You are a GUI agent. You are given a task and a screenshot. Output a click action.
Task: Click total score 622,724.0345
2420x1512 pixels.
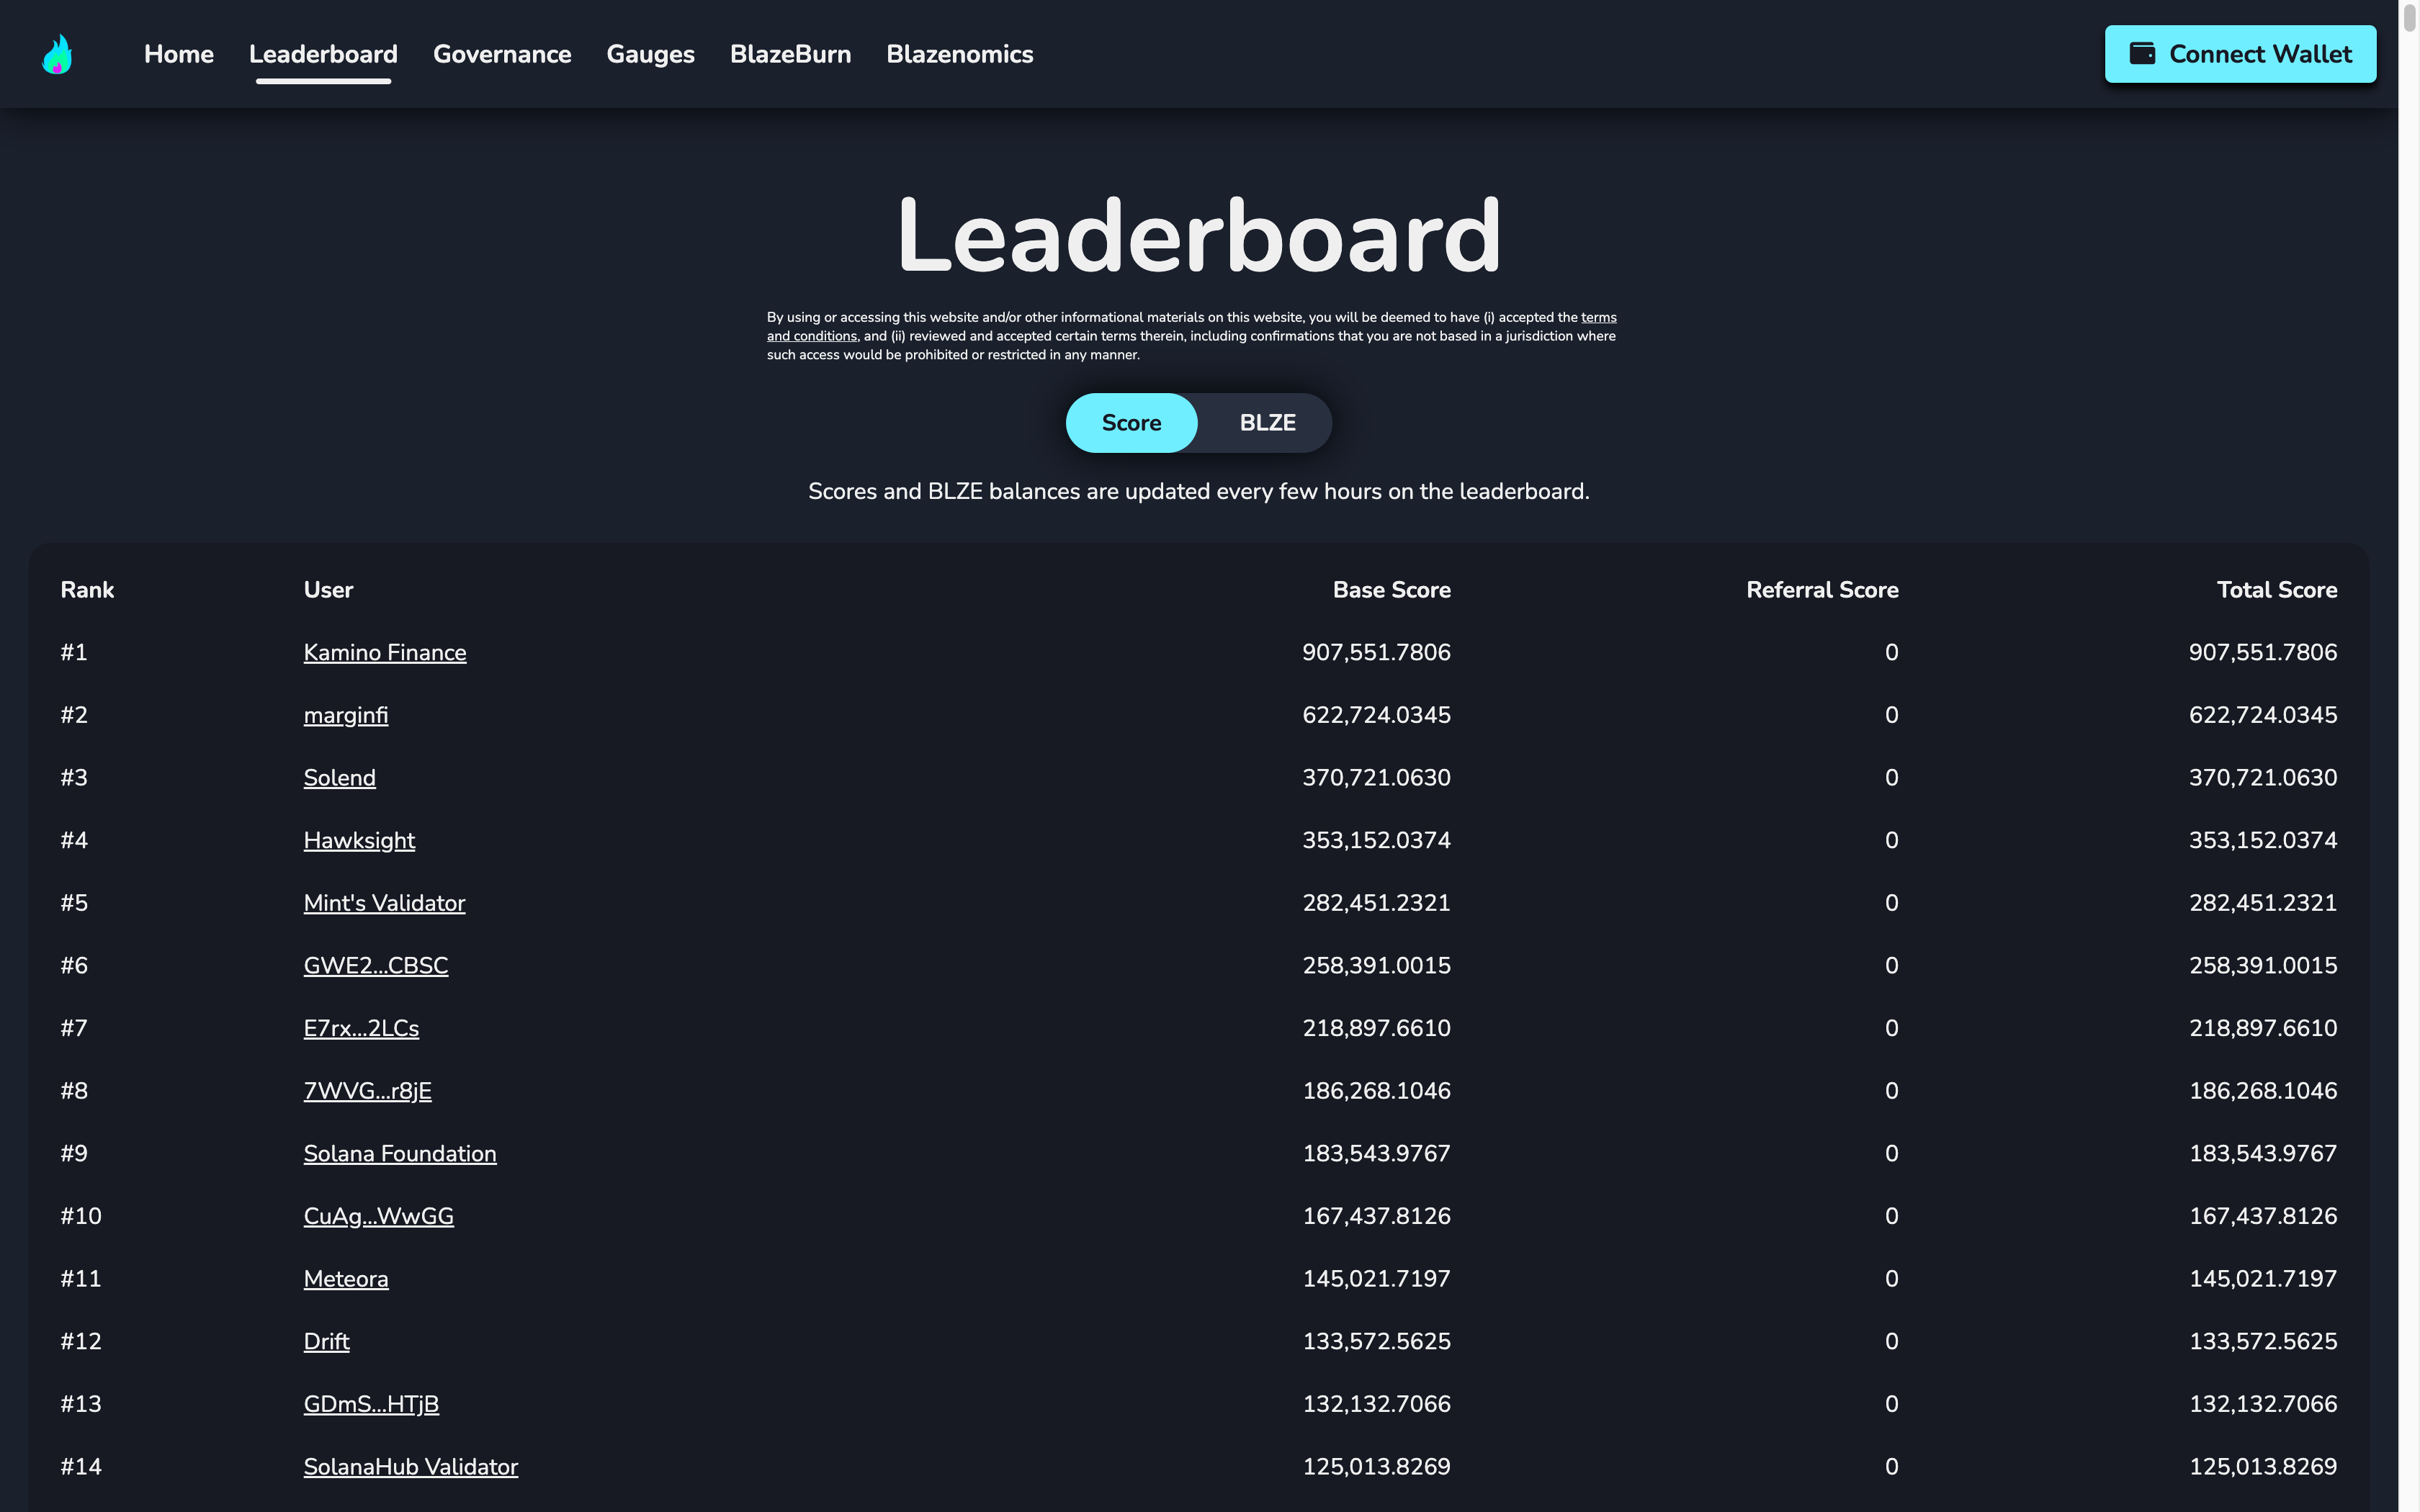click(2263, 715)
